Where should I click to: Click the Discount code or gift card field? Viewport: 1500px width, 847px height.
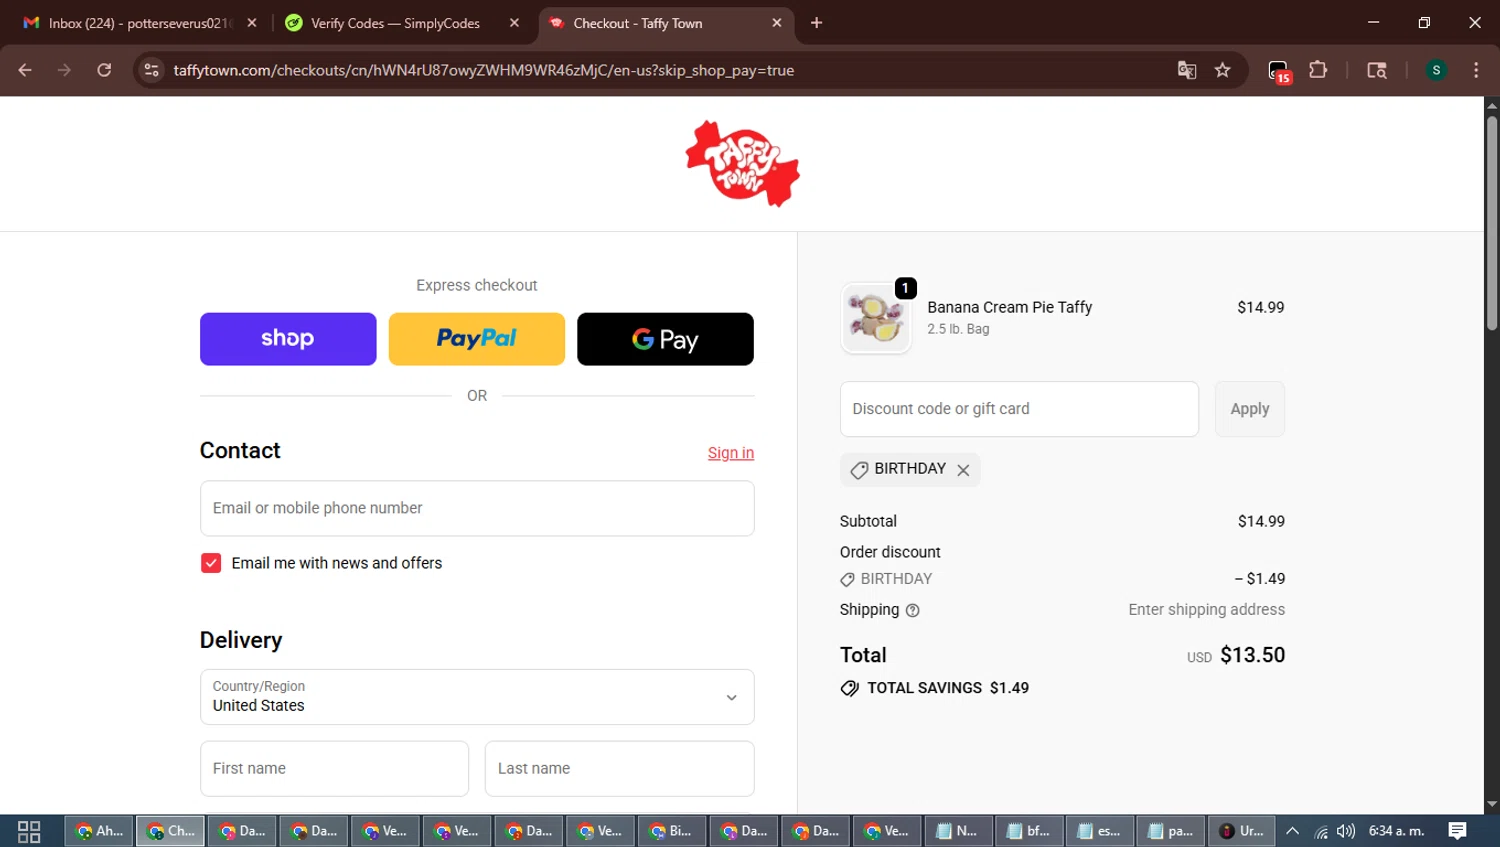click(1019, 409)
